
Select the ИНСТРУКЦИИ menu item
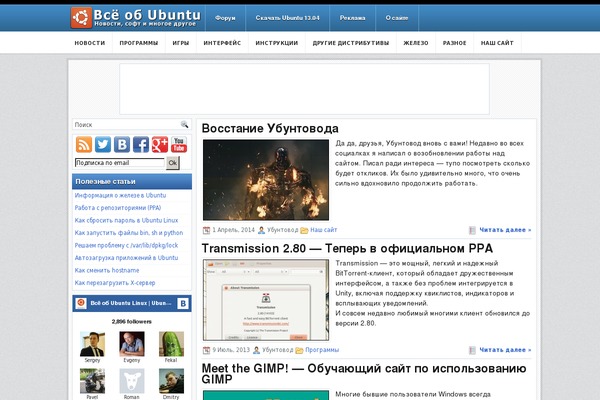(277, 43)
